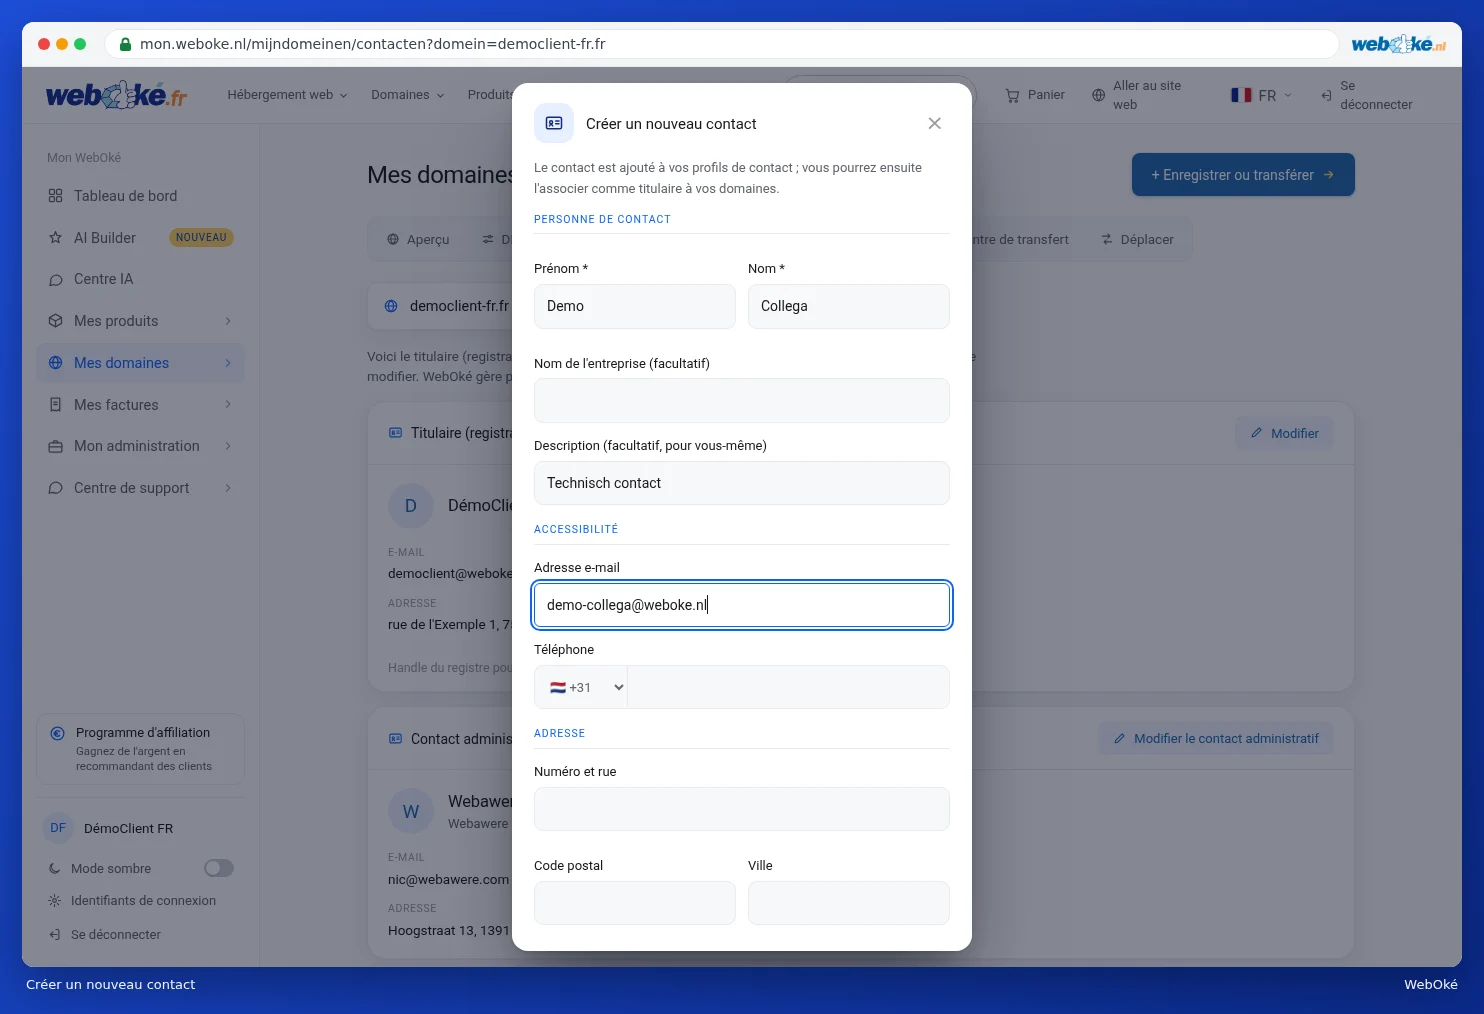
Task: Select the democlient-fr.fr domain tab
Action: [447, 306]
